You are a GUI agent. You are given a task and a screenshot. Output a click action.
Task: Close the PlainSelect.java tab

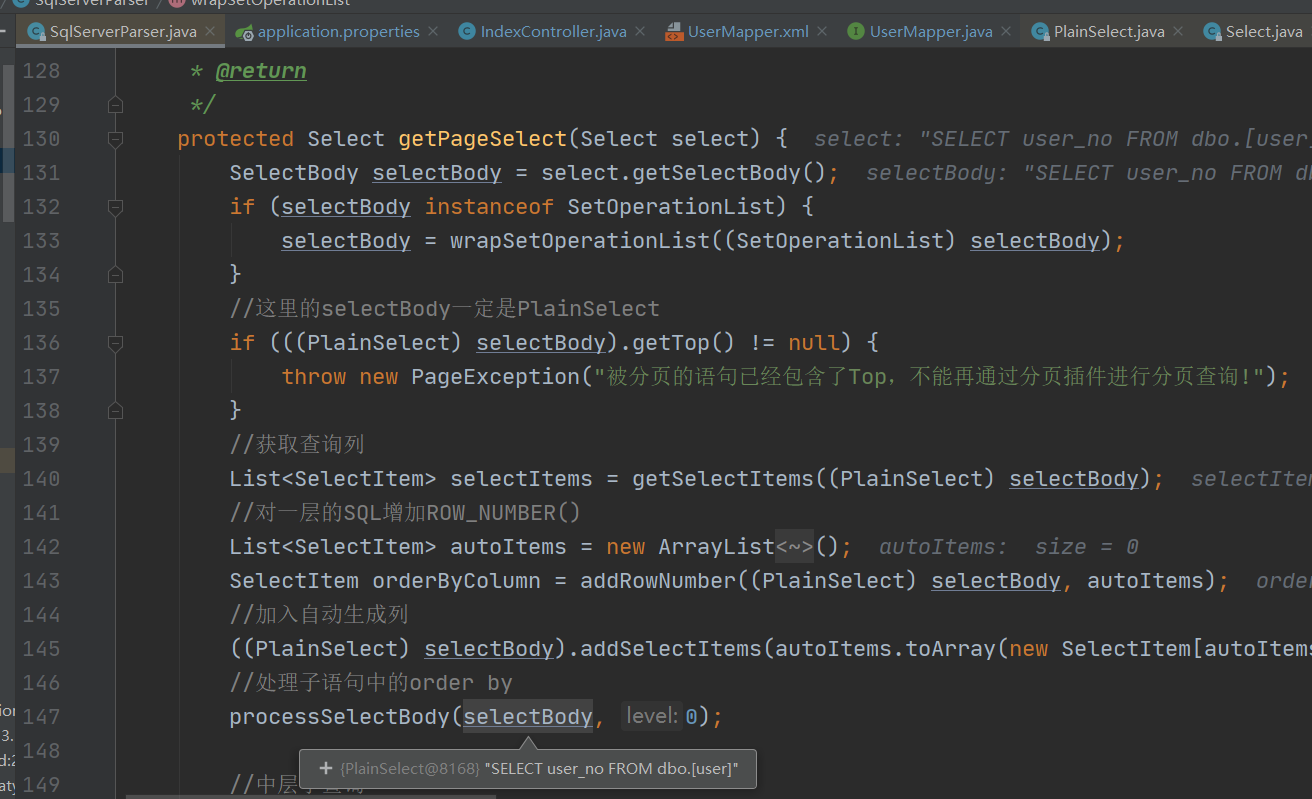coord(1178,32)
